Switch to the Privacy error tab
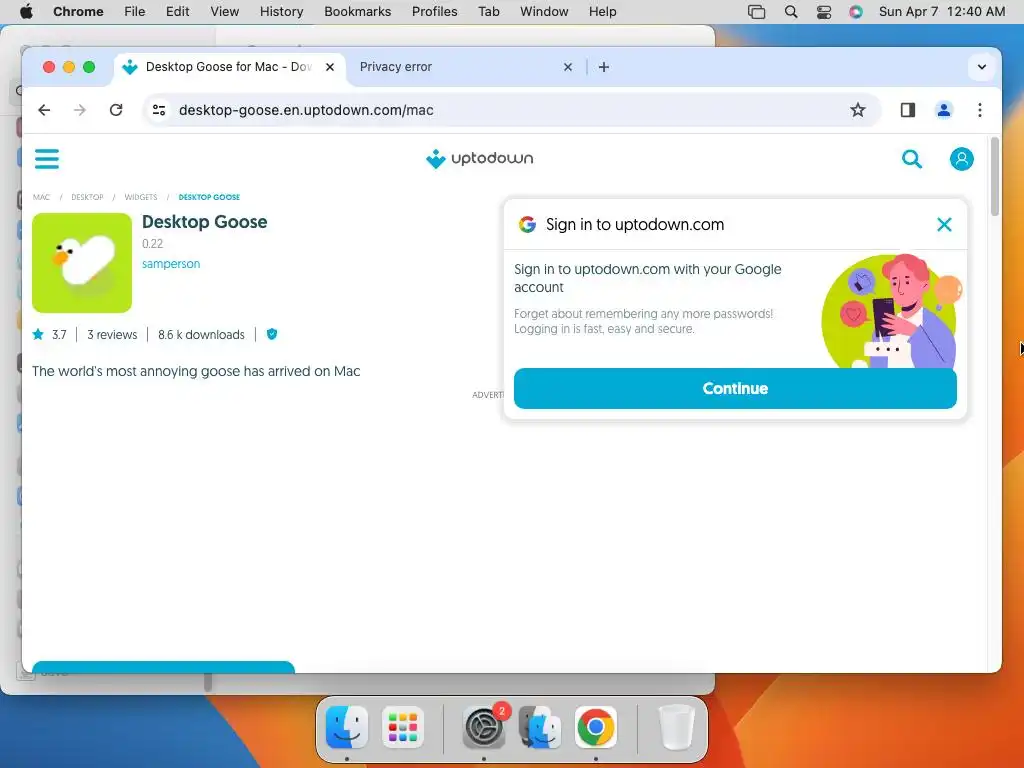This screenshot has width=1024, height=768. (x=464, y=67)
